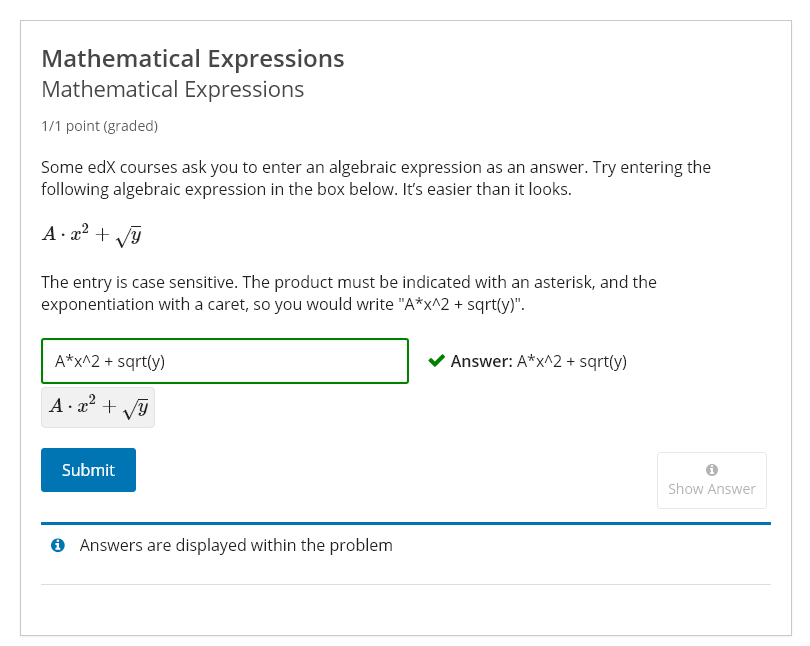The width and height of the screenshot is (810, 646).
Task: Click the gray divider line below the notification
Action: click(406, 584)
